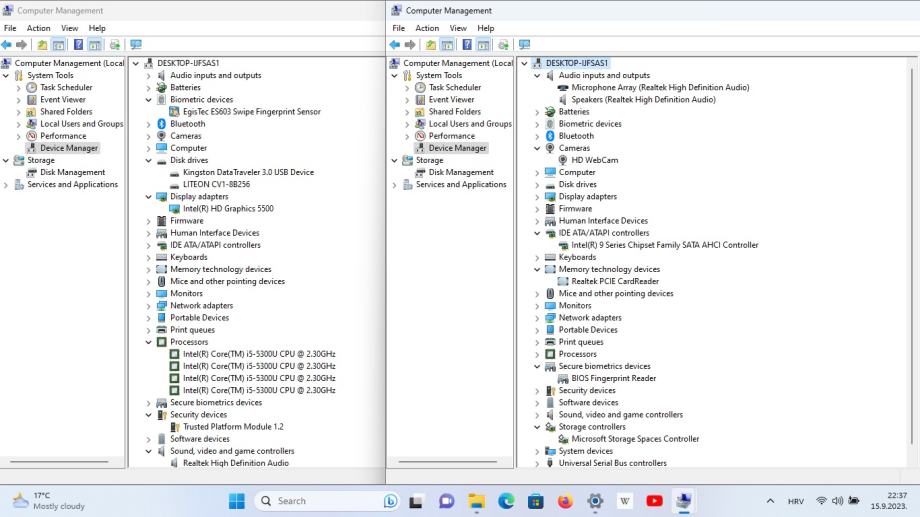Click the taskbar Search box
The width and height of the screenshot is (920, 517).
point(315,501)
